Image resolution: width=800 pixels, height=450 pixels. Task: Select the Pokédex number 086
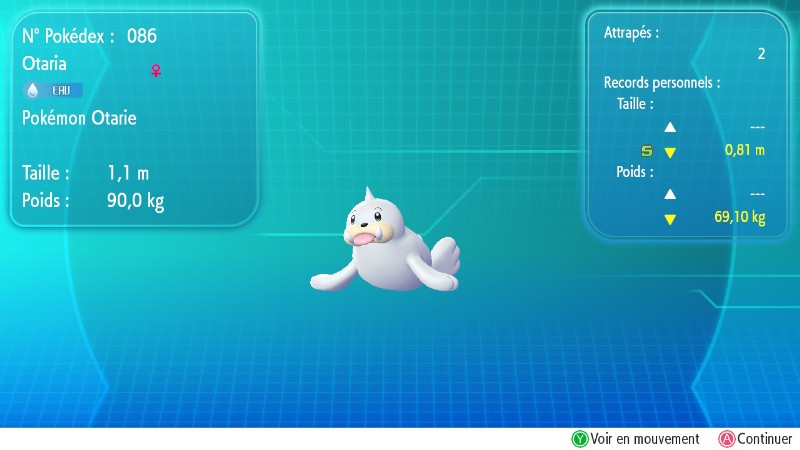click(142, 36)
